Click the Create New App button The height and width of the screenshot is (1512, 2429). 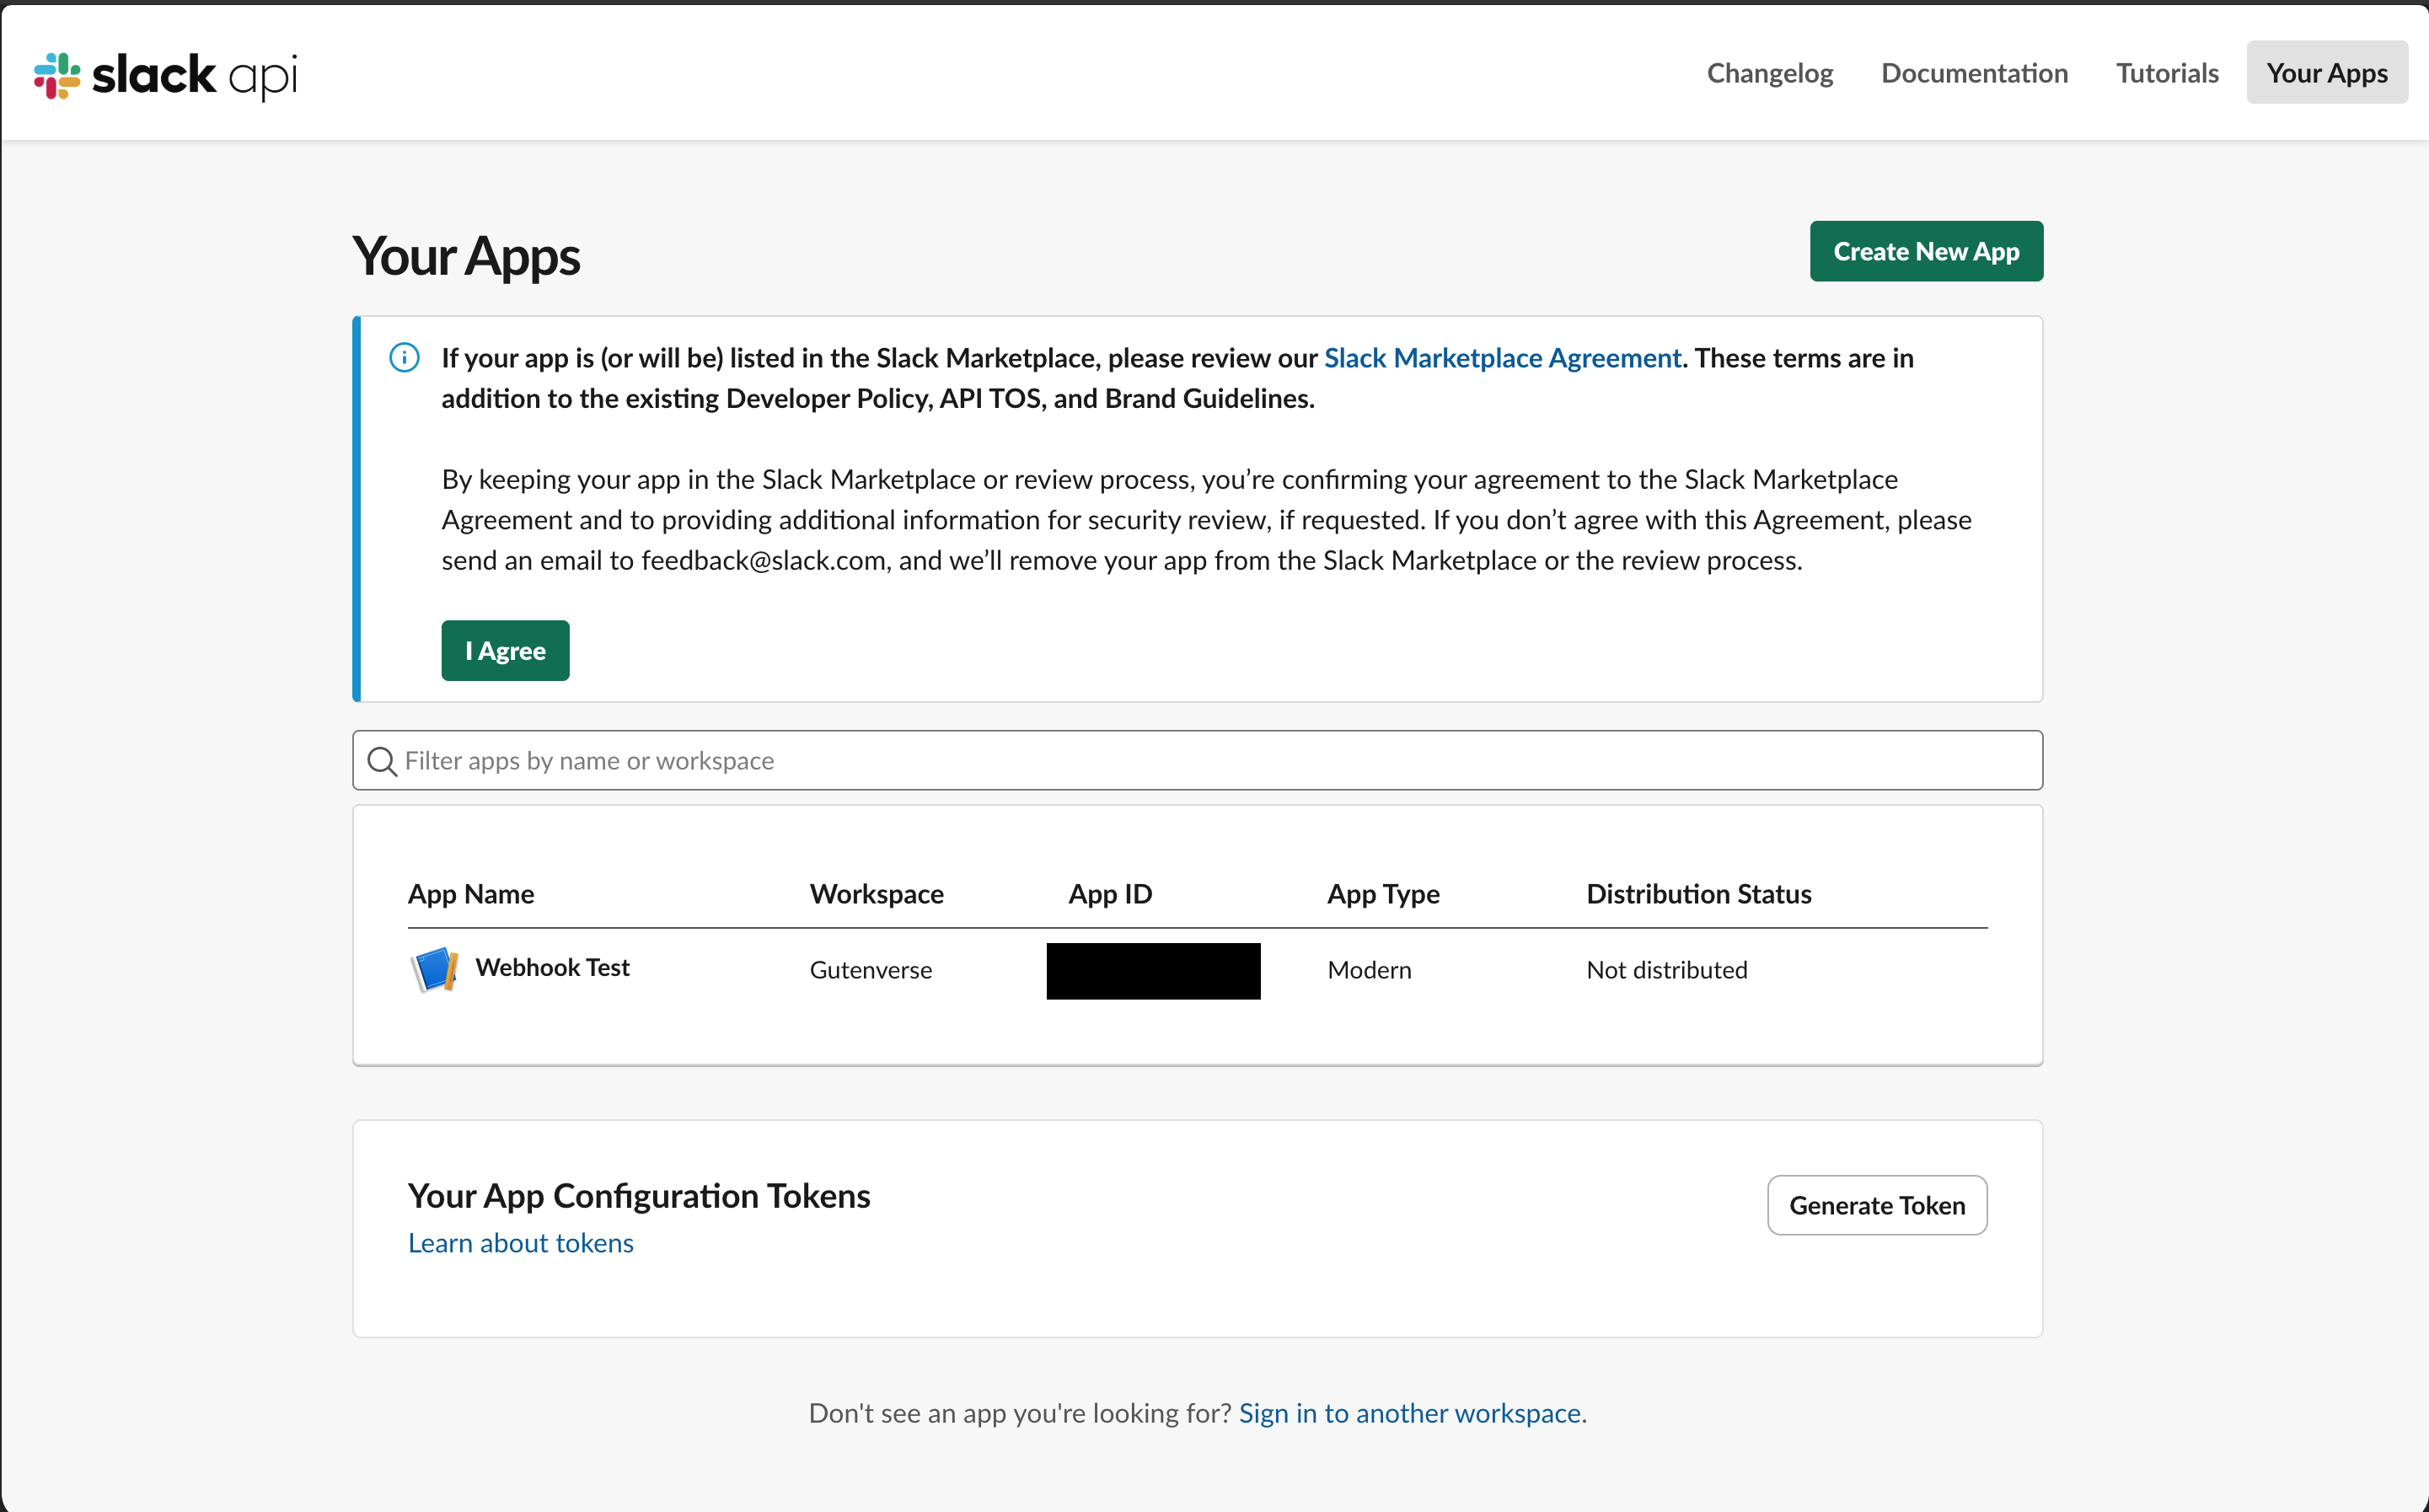[x=1926, y=251]
